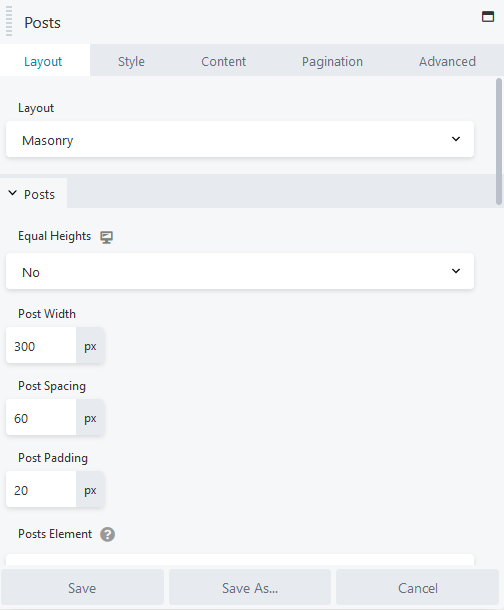Image resolution: width=504 pixels, height=610 pixels.
Task: Open the Pagination tab
Action: click(x=332, y=61)
